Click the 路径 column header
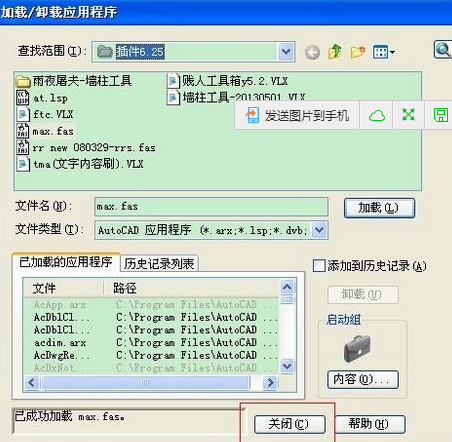This screenshot has width=452, height=442. (x=191, y=288)
